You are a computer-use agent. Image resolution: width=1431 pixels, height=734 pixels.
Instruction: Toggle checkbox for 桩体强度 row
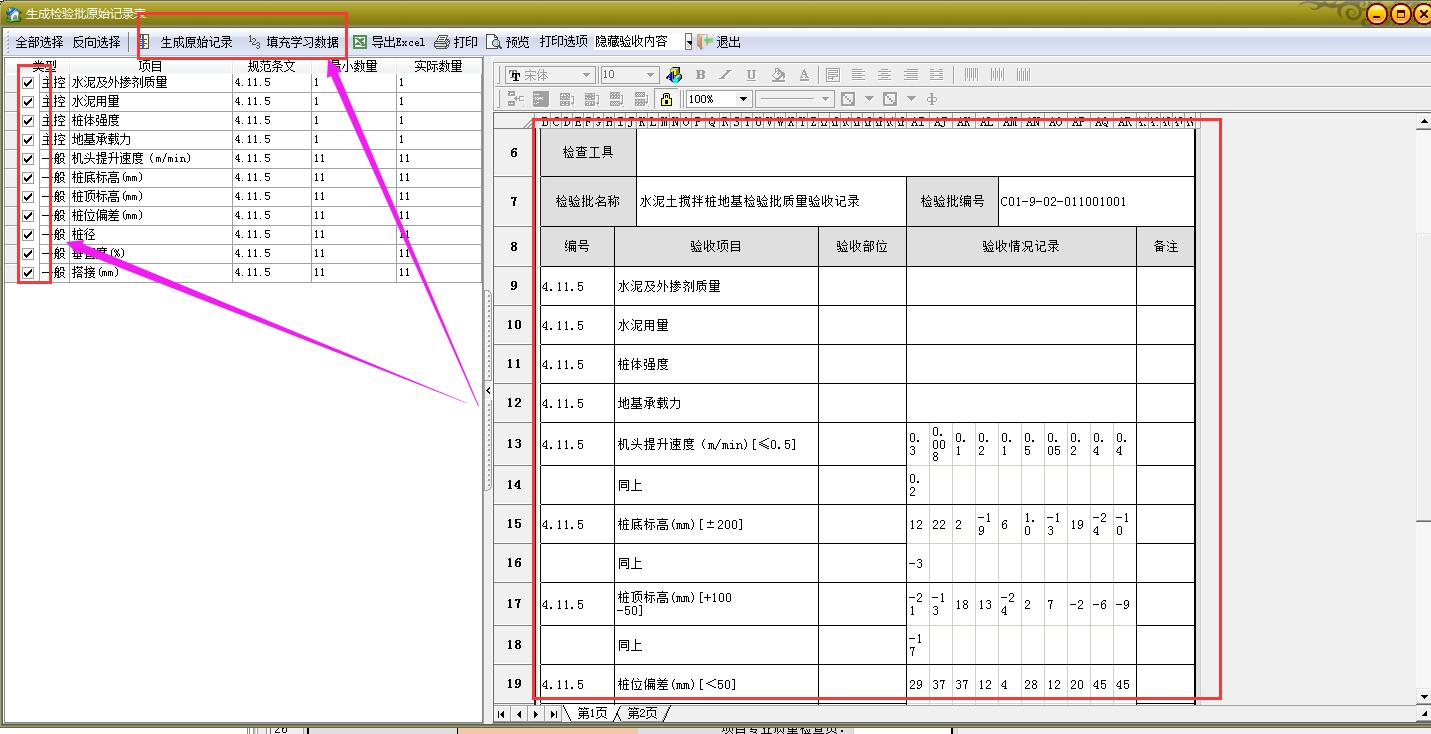click(x=28, y=121)
